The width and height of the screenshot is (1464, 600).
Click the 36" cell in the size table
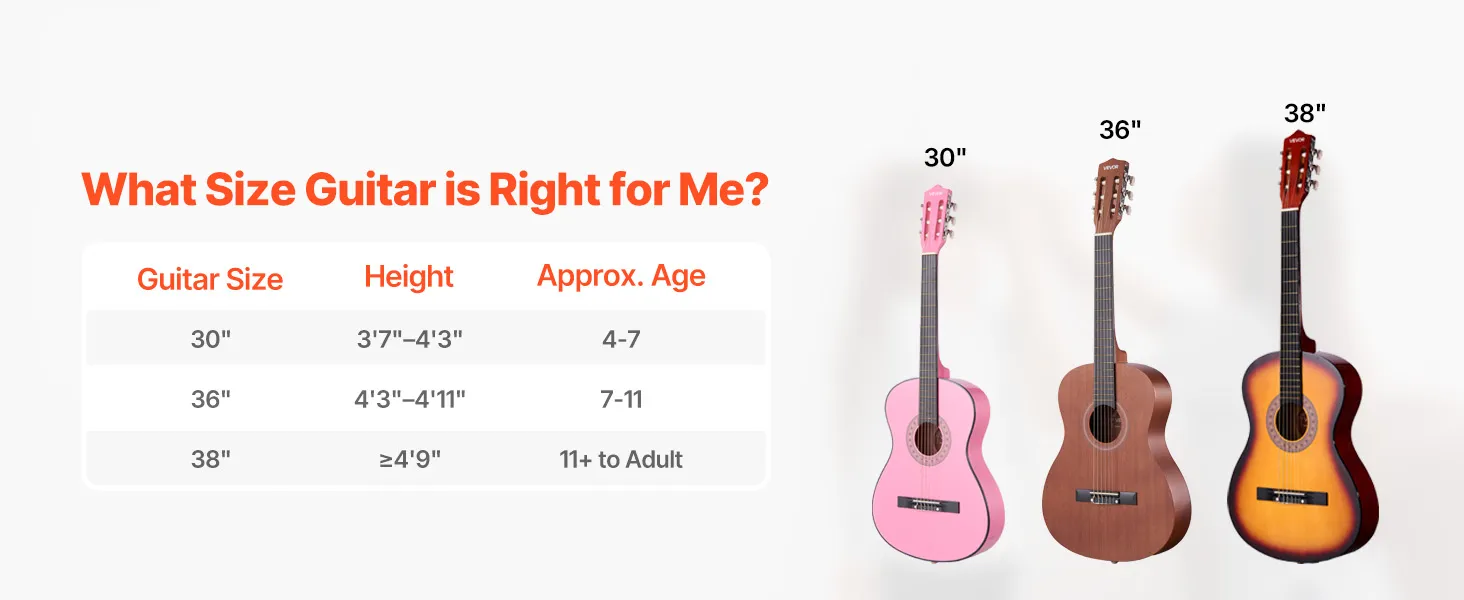point(210,399)
